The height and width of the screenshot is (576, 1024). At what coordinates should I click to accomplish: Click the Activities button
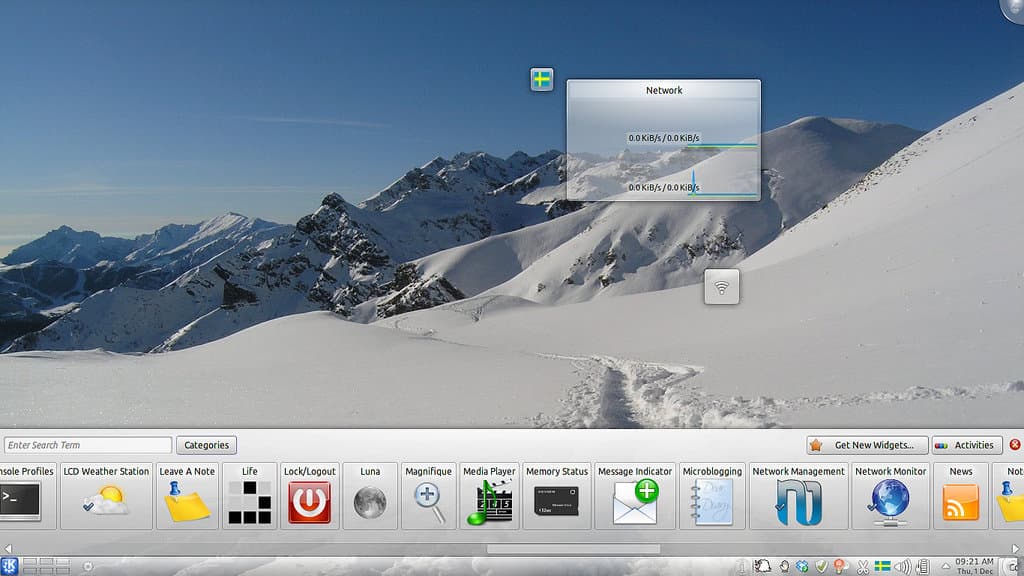966,445
